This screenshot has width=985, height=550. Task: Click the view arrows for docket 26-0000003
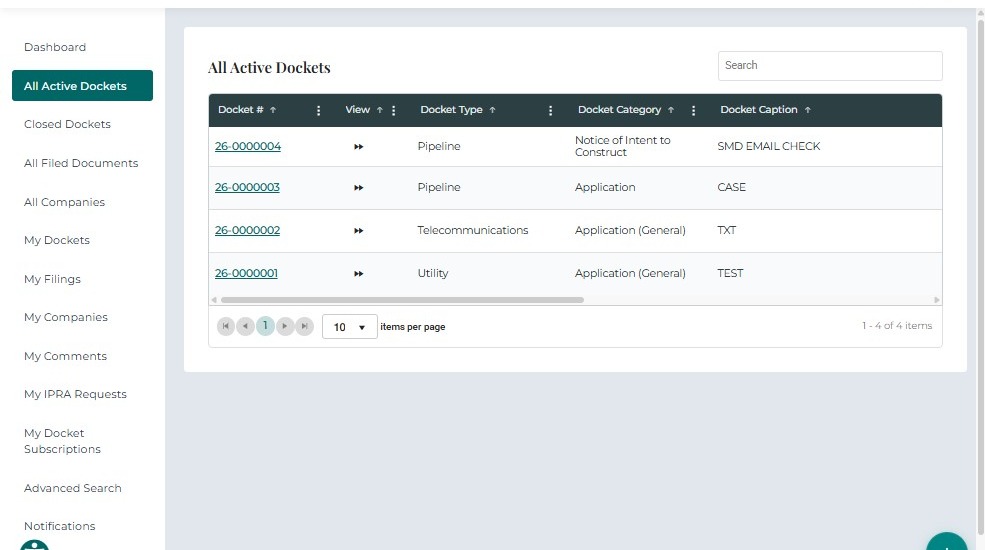point(358,188)
